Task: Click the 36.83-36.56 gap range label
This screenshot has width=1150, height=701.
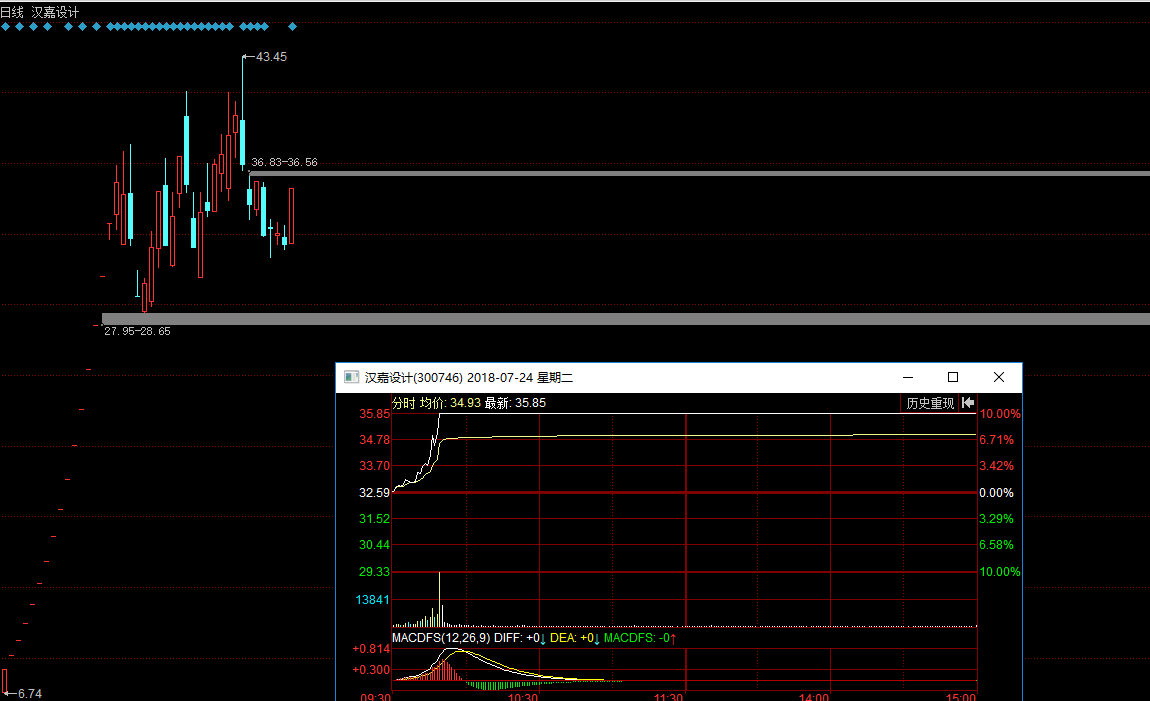Action: (x=284, y=162)
